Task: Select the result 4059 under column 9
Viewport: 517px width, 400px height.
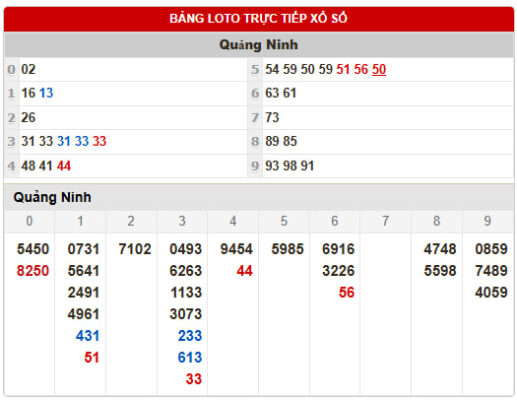Action: tap(491, 292)
